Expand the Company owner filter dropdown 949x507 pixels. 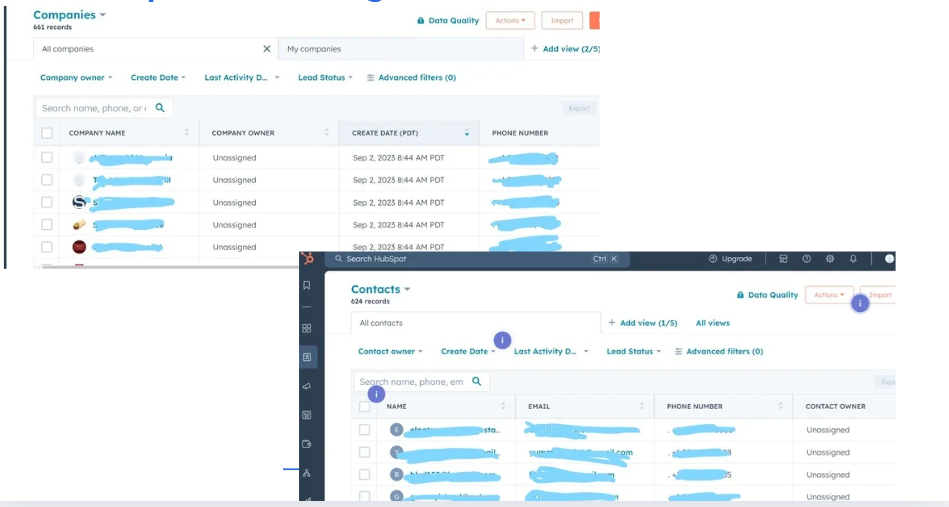coord(76,78)
